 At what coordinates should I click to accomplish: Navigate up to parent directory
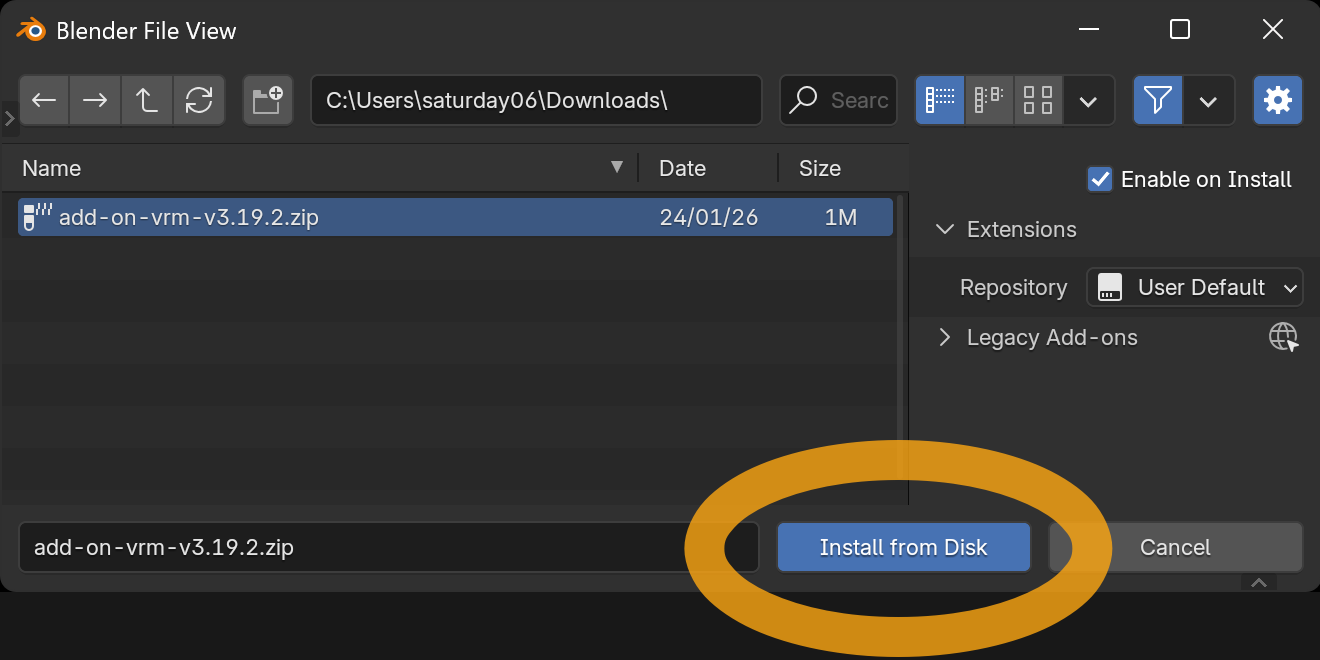pos(147,100)
